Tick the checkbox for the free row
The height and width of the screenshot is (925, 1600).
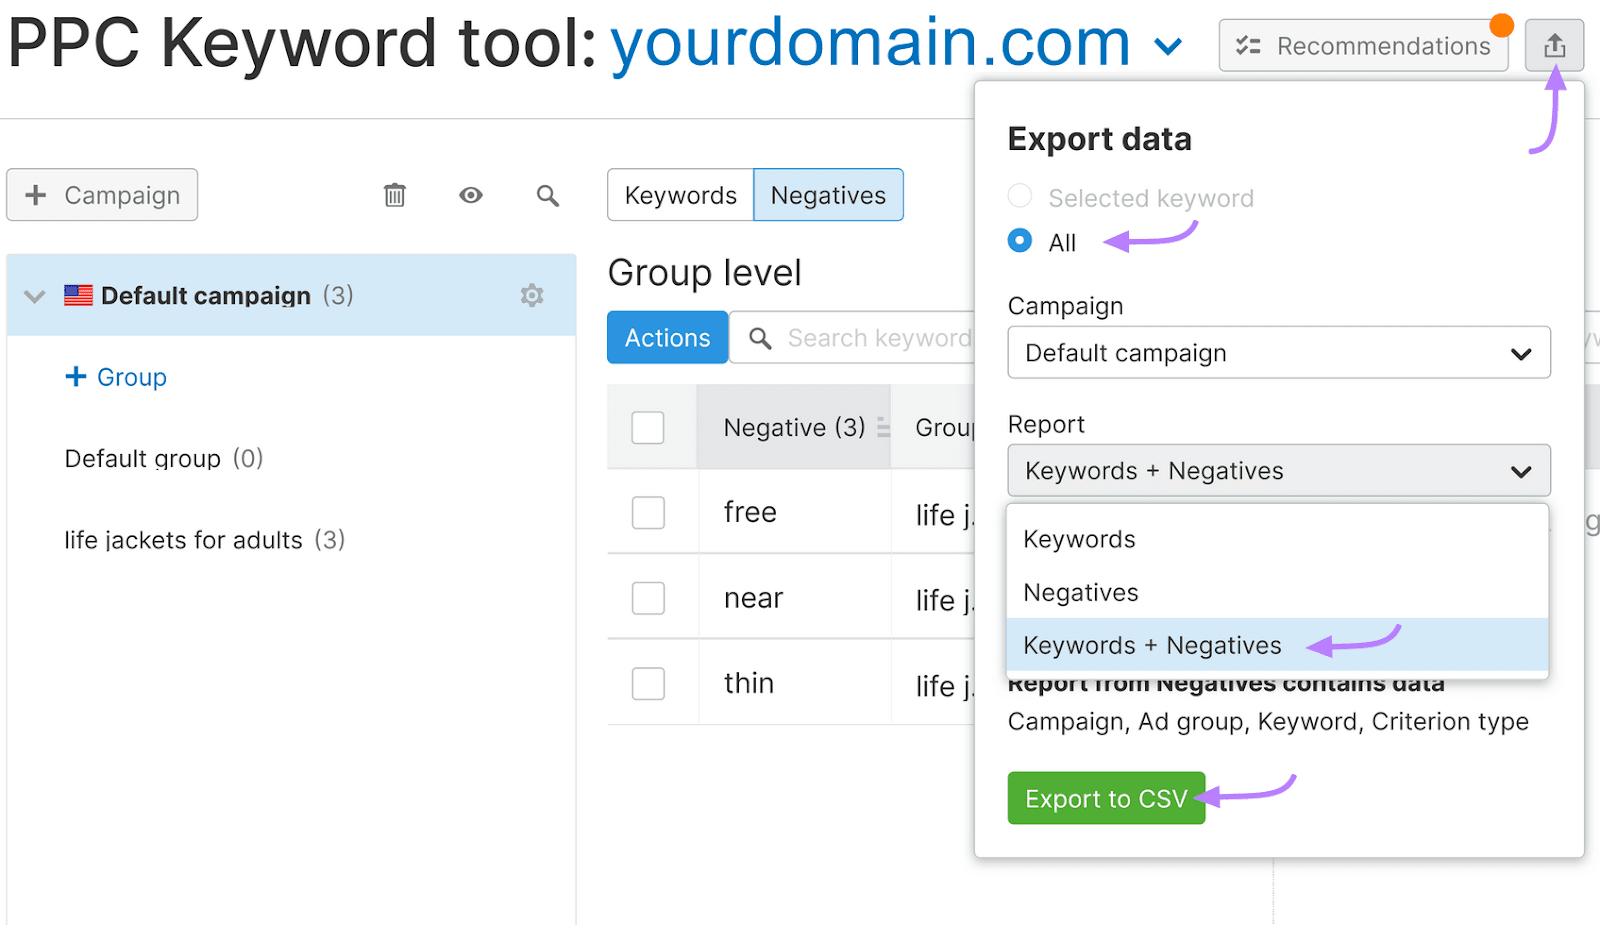point(648,512)
